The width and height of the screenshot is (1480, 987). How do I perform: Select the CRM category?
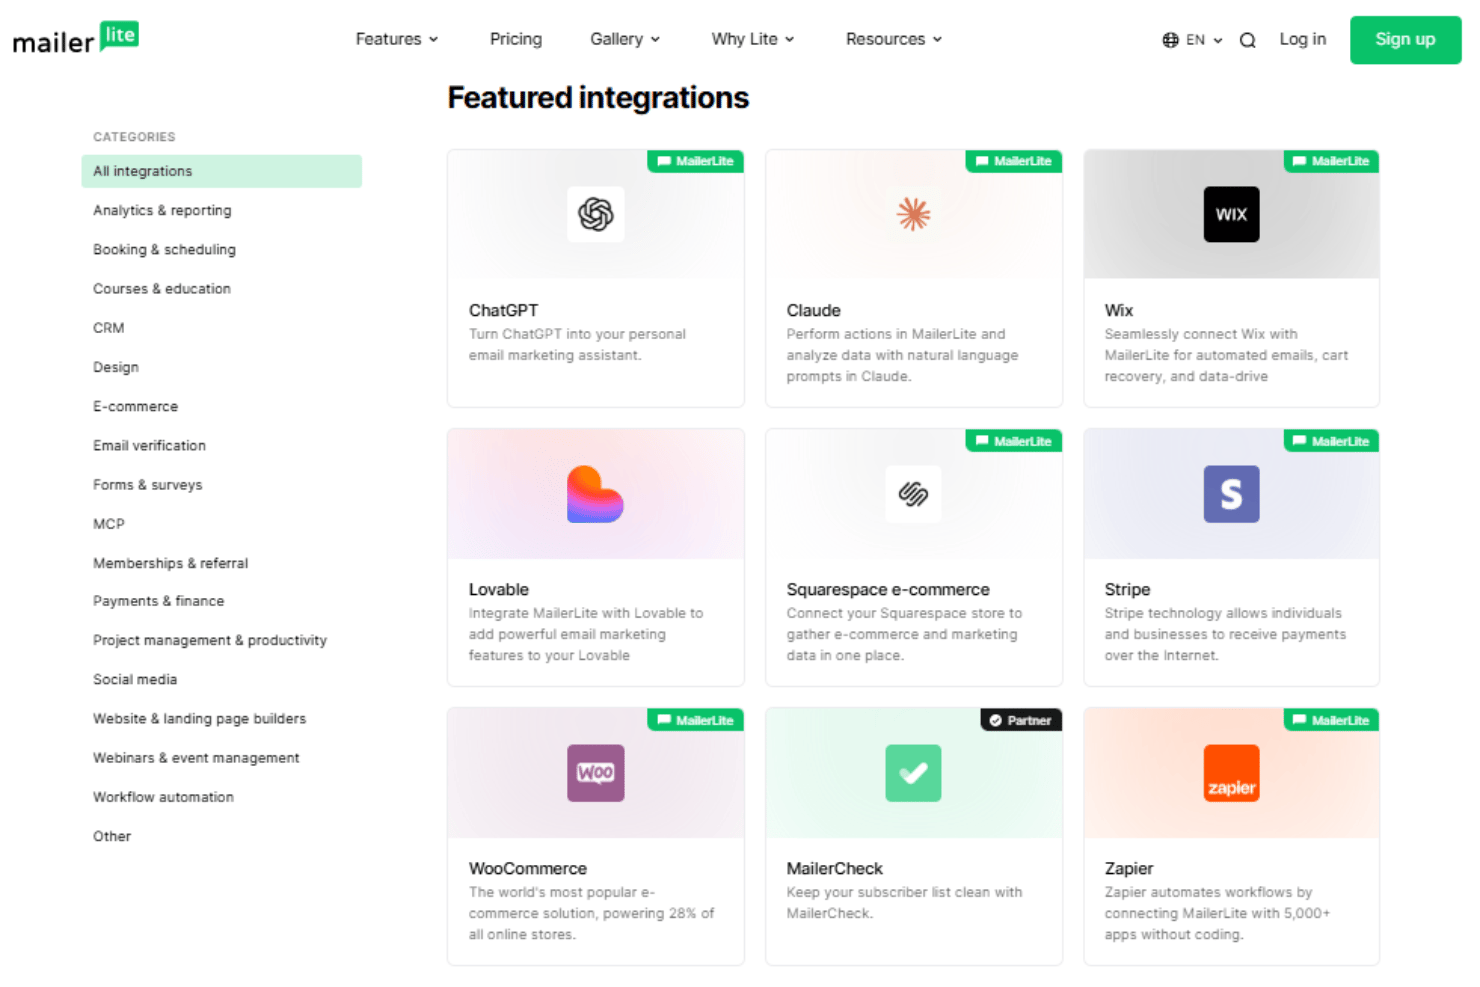[x=109, y=327]
